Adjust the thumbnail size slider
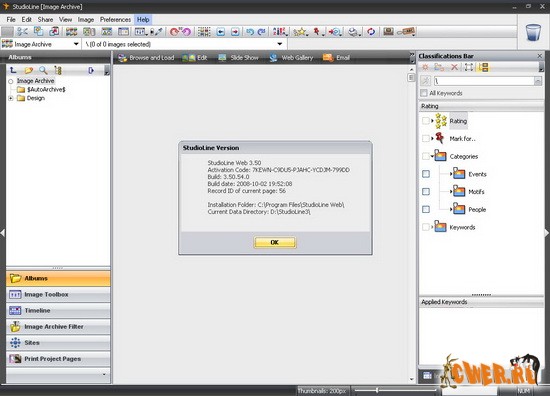550x396 pixels. coord(377,390)
